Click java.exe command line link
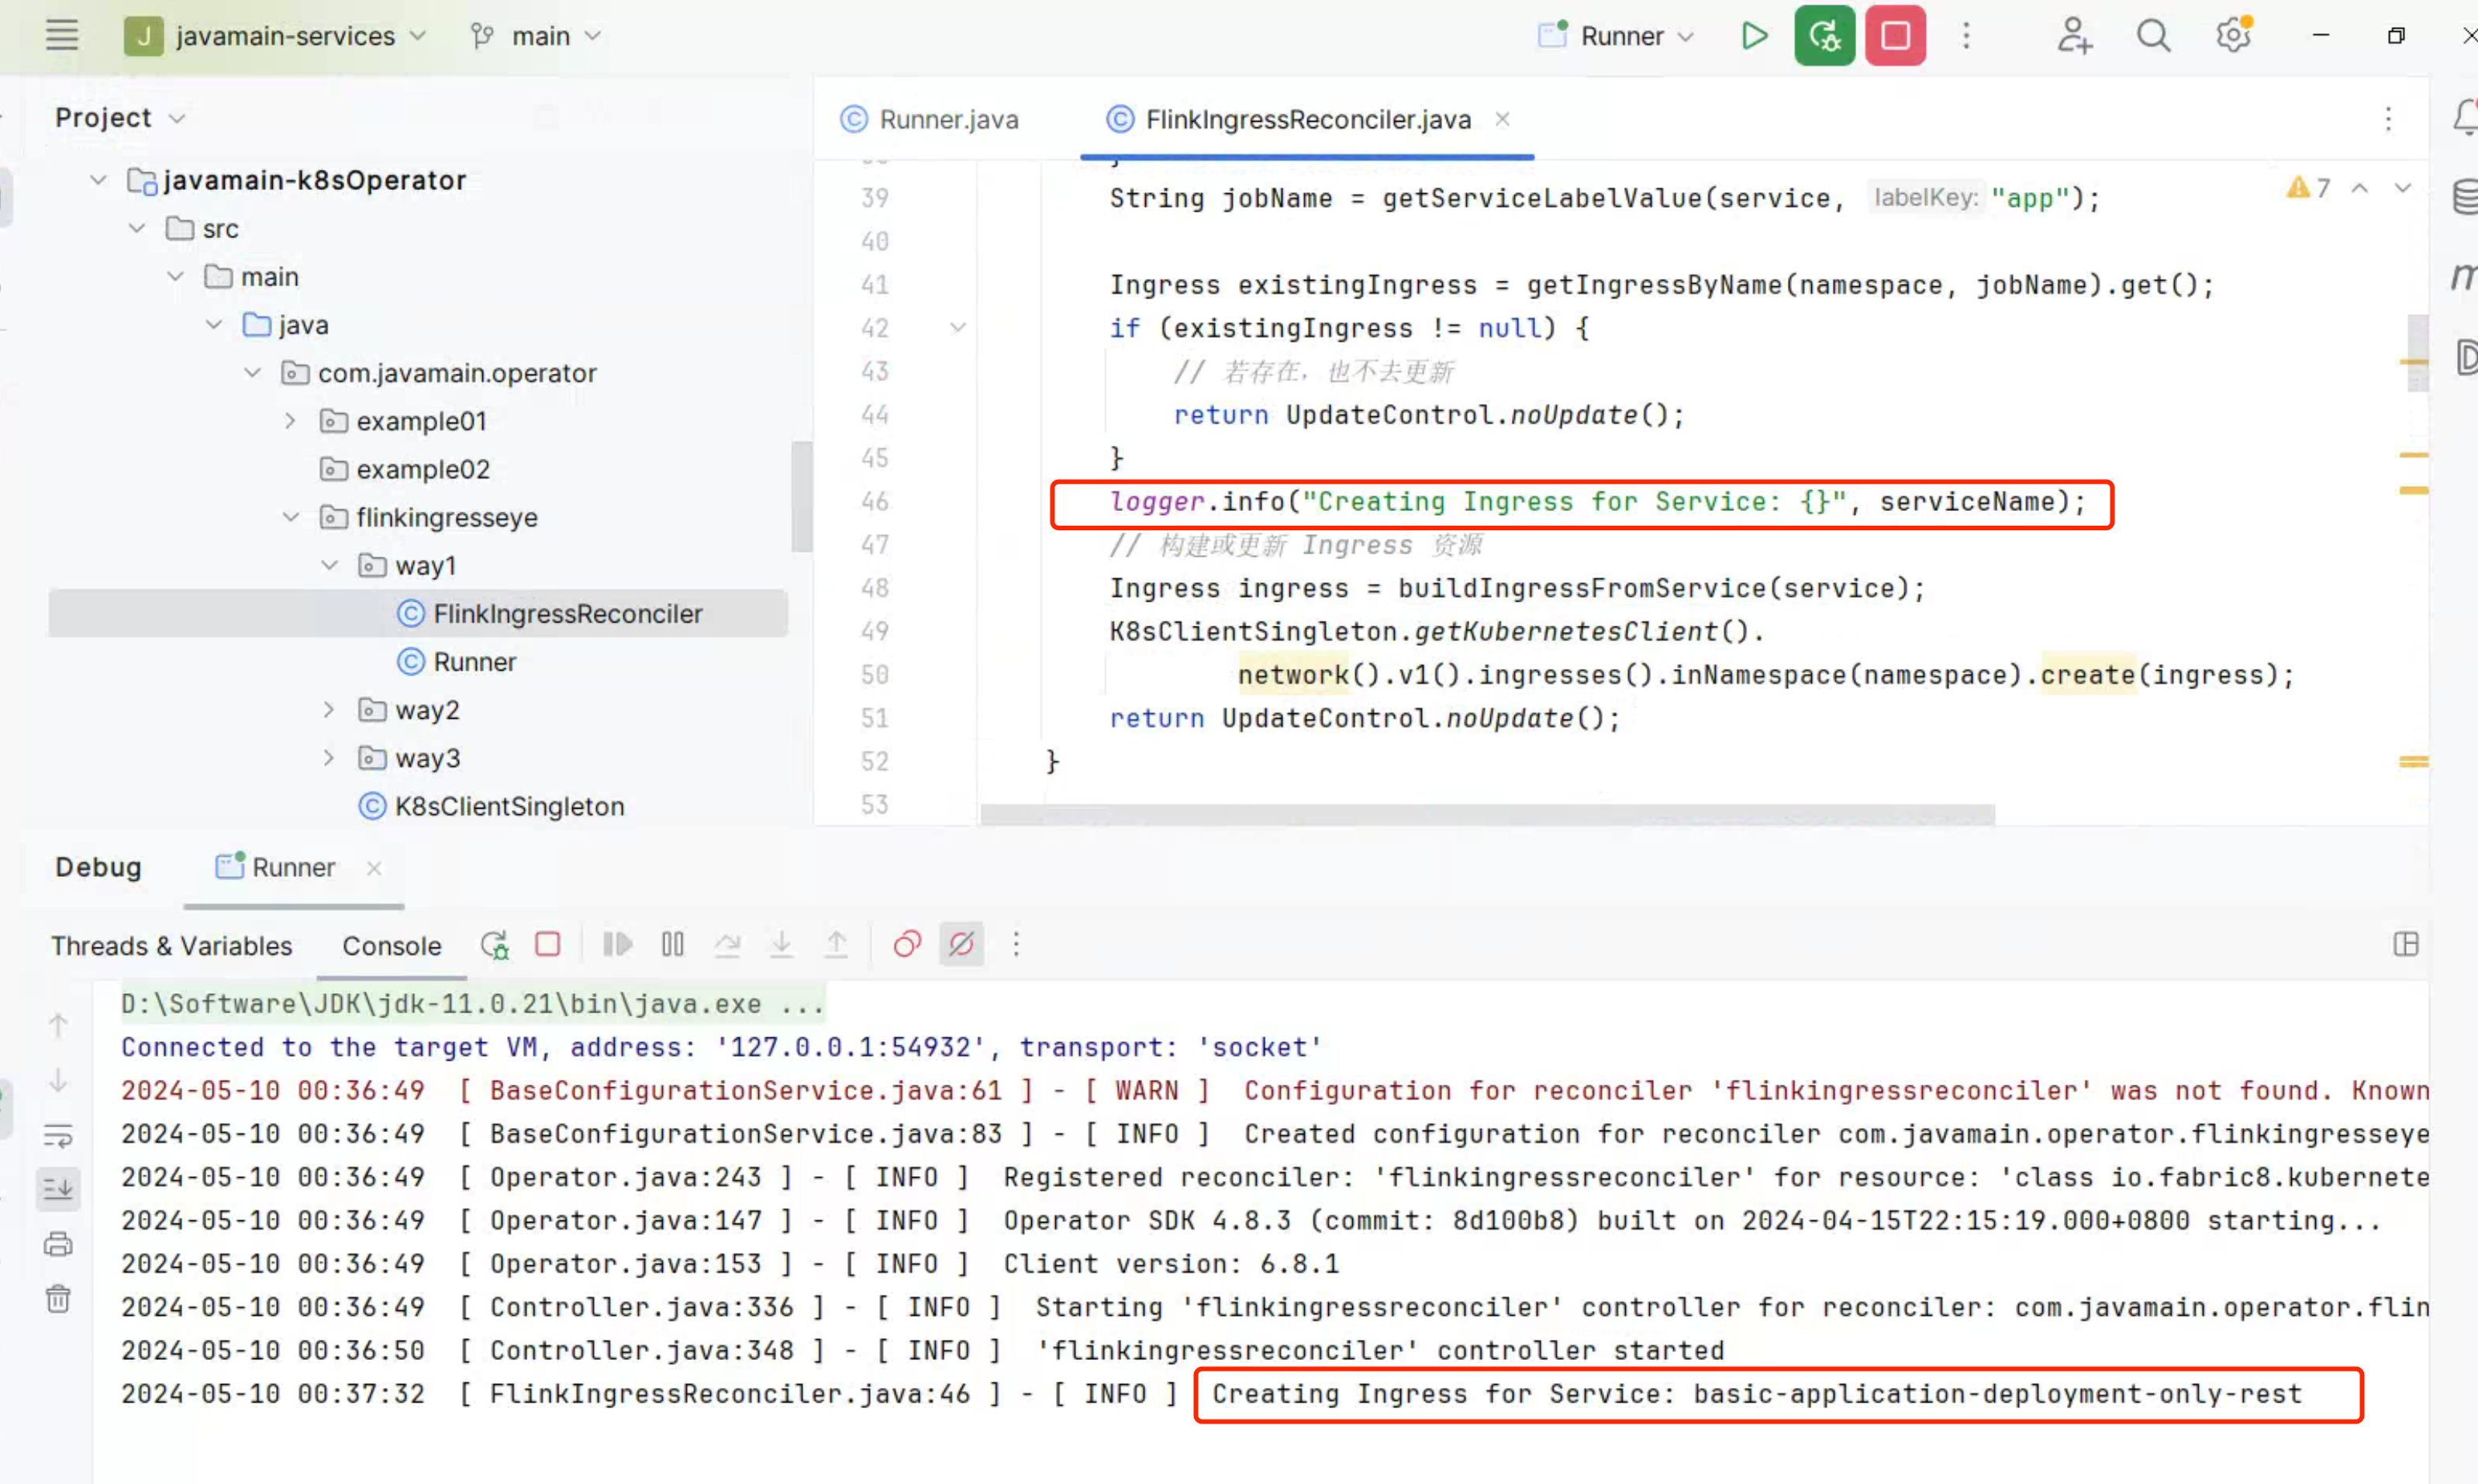The image size is (2478, 1484). tap(472, 1004)
